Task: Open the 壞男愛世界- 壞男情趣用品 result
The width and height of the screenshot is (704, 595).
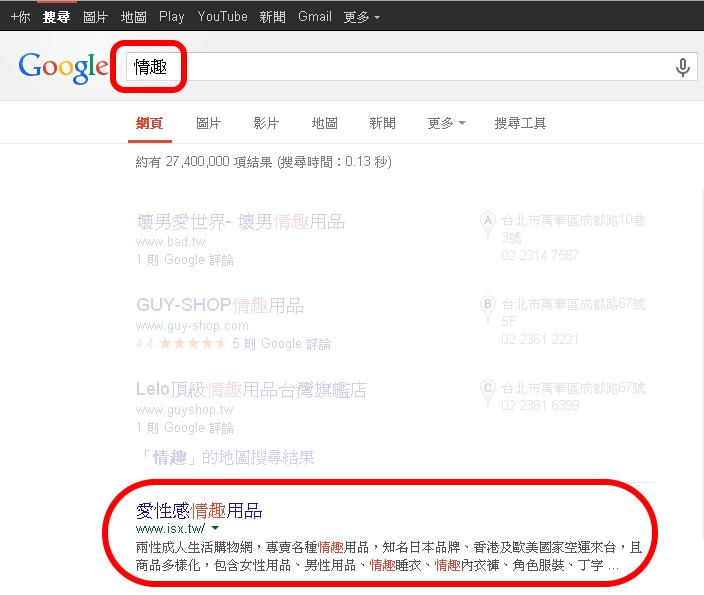Action: click(x=241, y=222)
